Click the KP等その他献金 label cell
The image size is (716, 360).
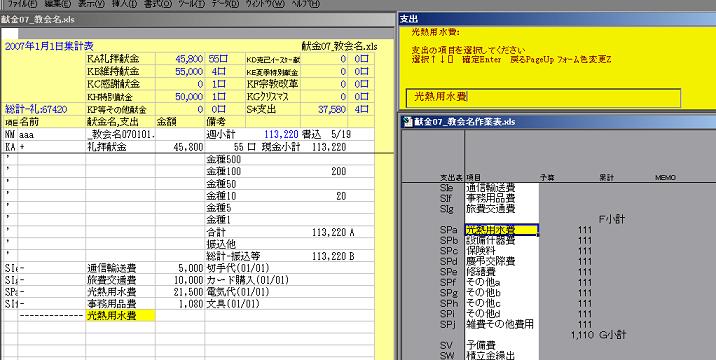coord(121,110)
